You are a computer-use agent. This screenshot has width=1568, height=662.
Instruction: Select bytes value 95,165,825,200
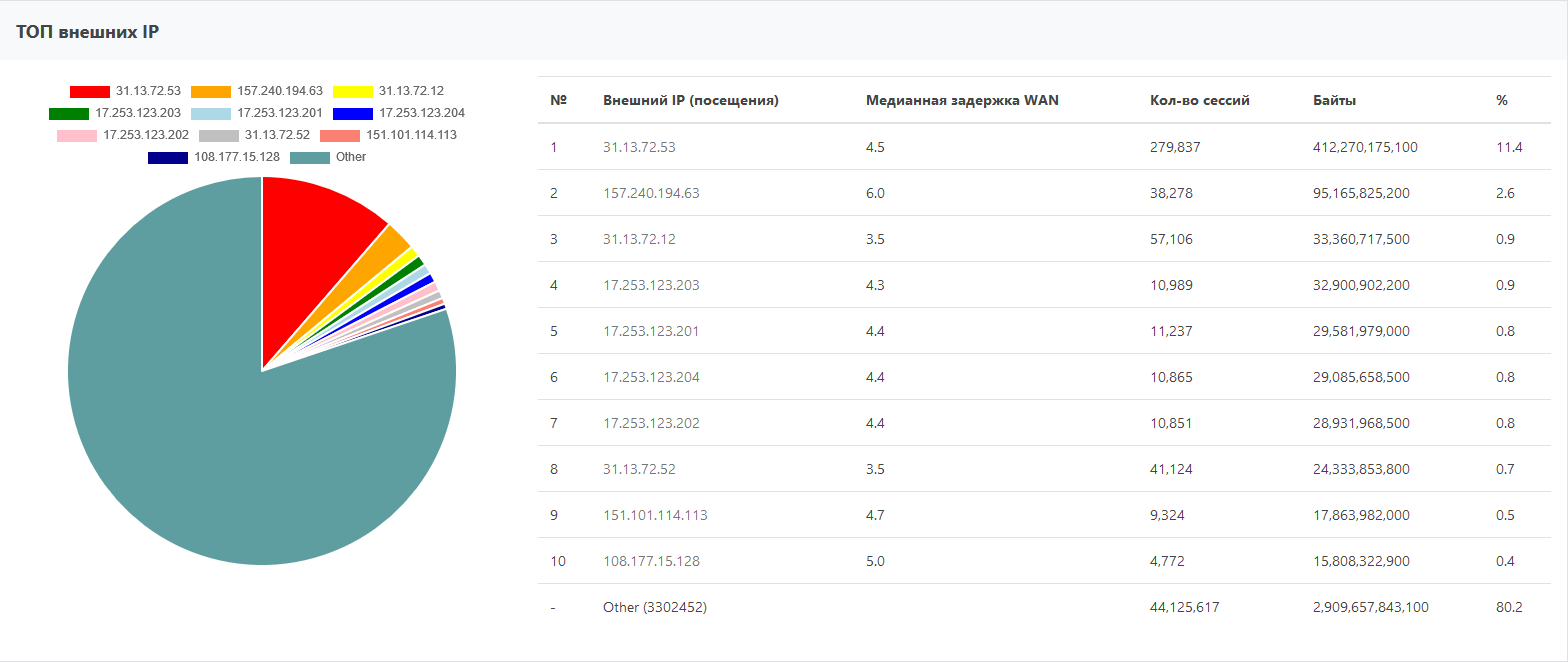point(1361,193)
